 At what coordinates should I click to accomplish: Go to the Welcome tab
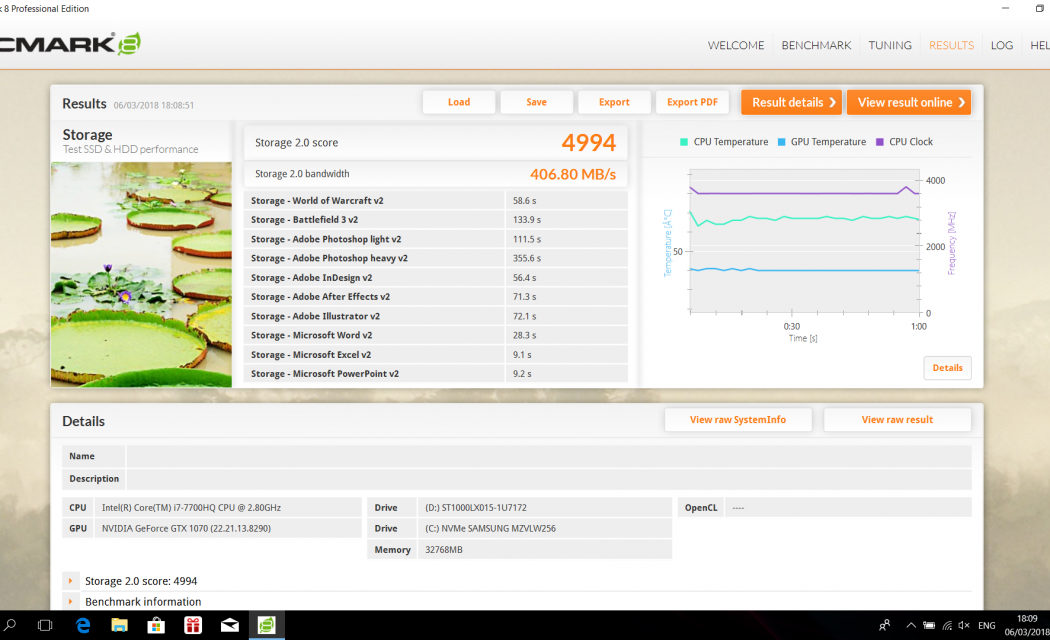(736, 46)
